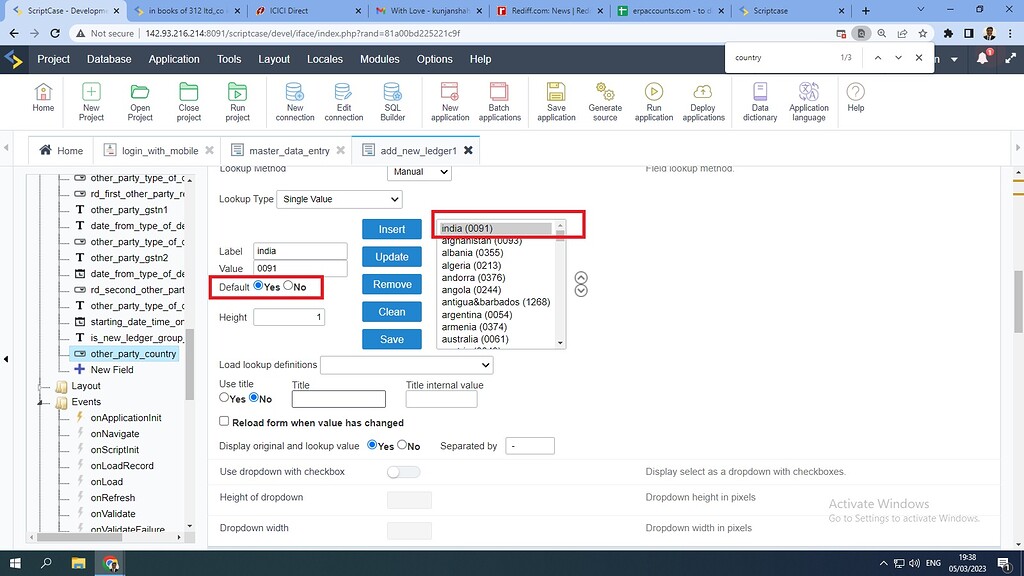
Task: Deploy applications
Action: (x=702, y=100)
